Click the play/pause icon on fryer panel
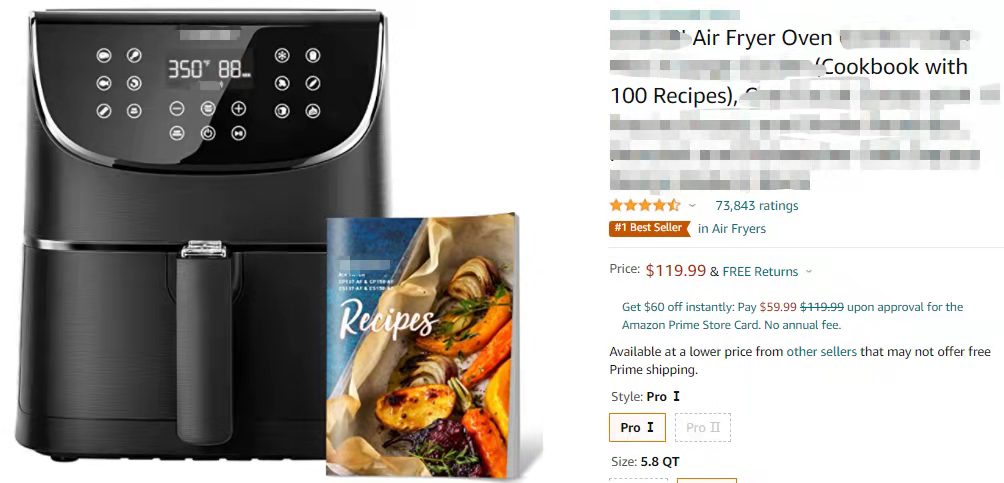1004x483 pixels. point(239,133)
